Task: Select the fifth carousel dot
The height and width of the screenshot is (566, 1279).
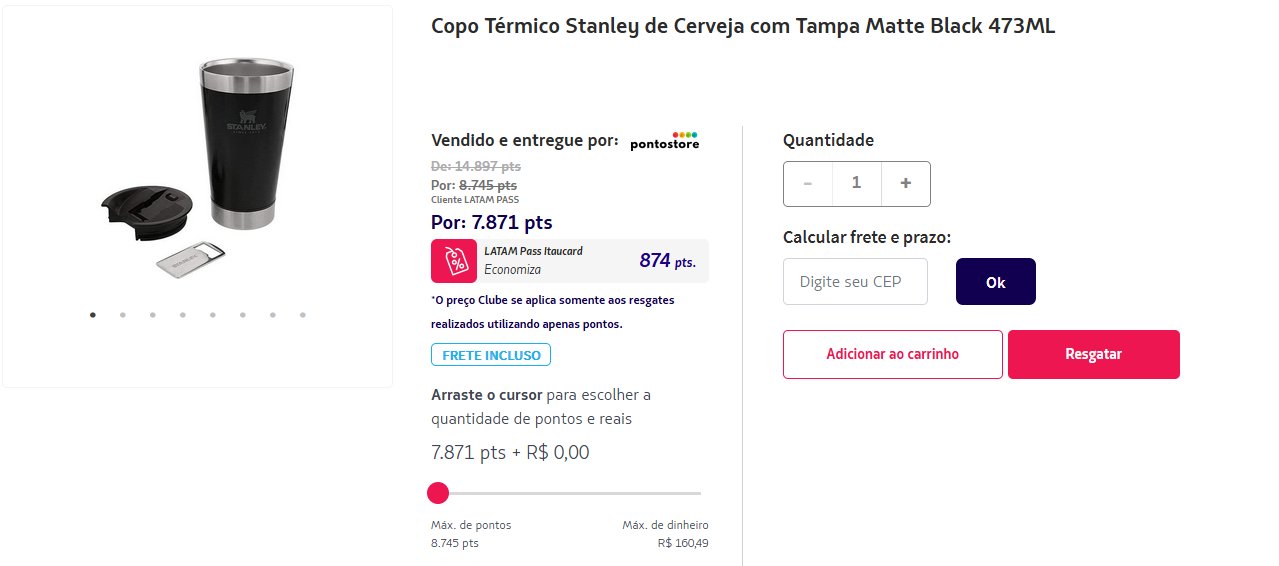Action: tap(213, 314)
